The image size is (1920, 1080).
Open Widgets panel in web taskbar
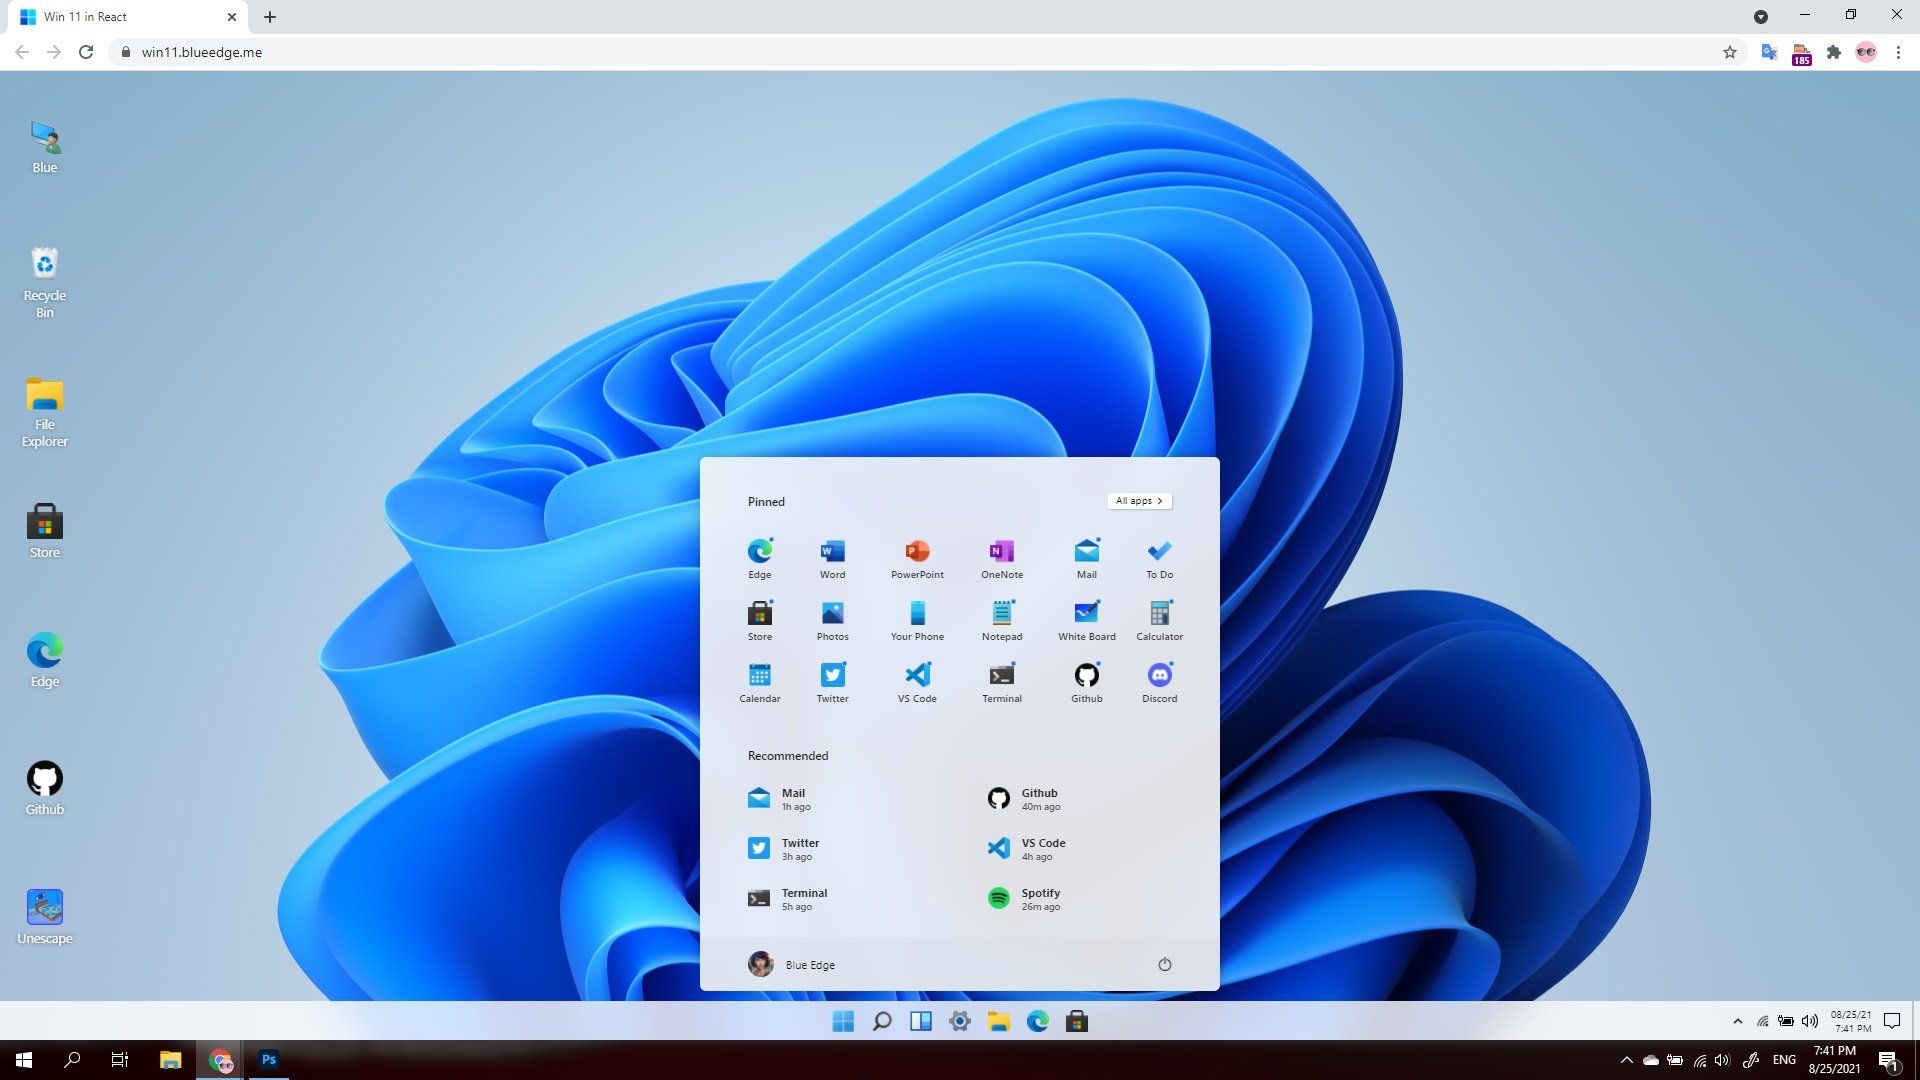[921, 1021]
